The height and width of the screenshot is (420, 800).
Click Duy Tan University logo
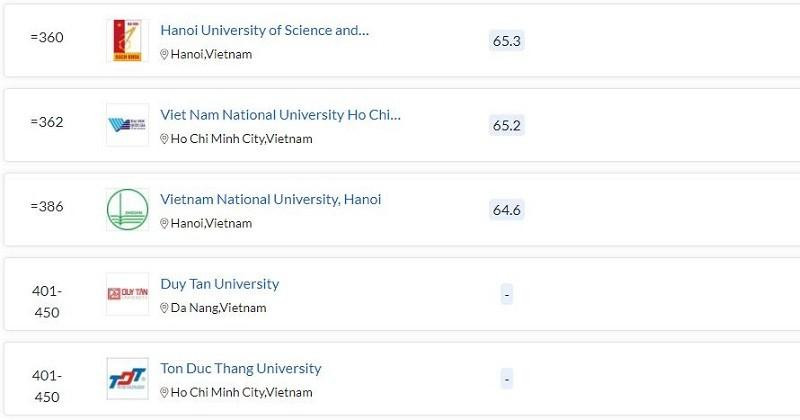click(x=127, y=294)
